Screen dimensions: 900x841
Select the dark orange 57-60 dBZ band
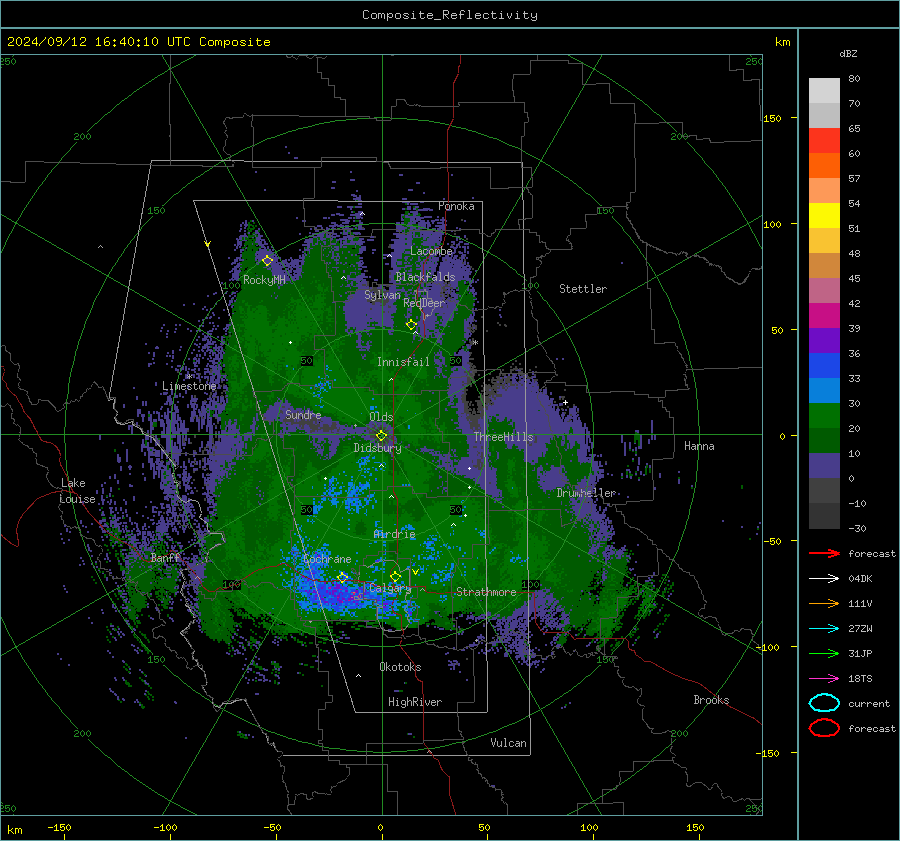pyautogui.click(x=824, y=166)
